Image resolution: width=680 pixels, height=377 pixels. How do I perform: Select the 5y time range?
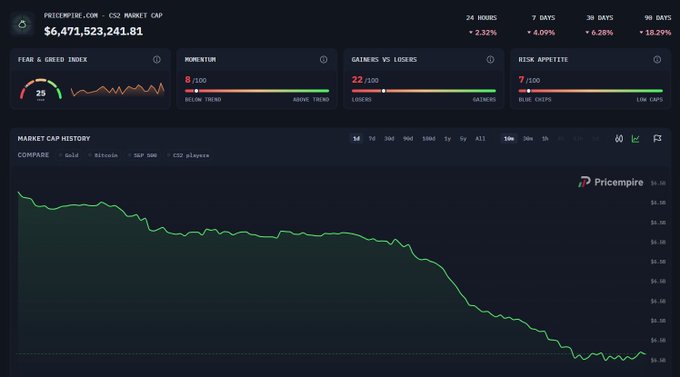coord(463,138)
